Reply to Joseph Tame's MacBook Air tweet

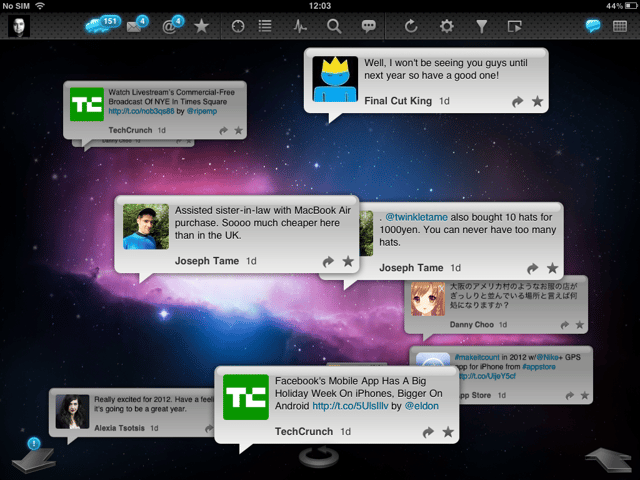coord(328,261)
